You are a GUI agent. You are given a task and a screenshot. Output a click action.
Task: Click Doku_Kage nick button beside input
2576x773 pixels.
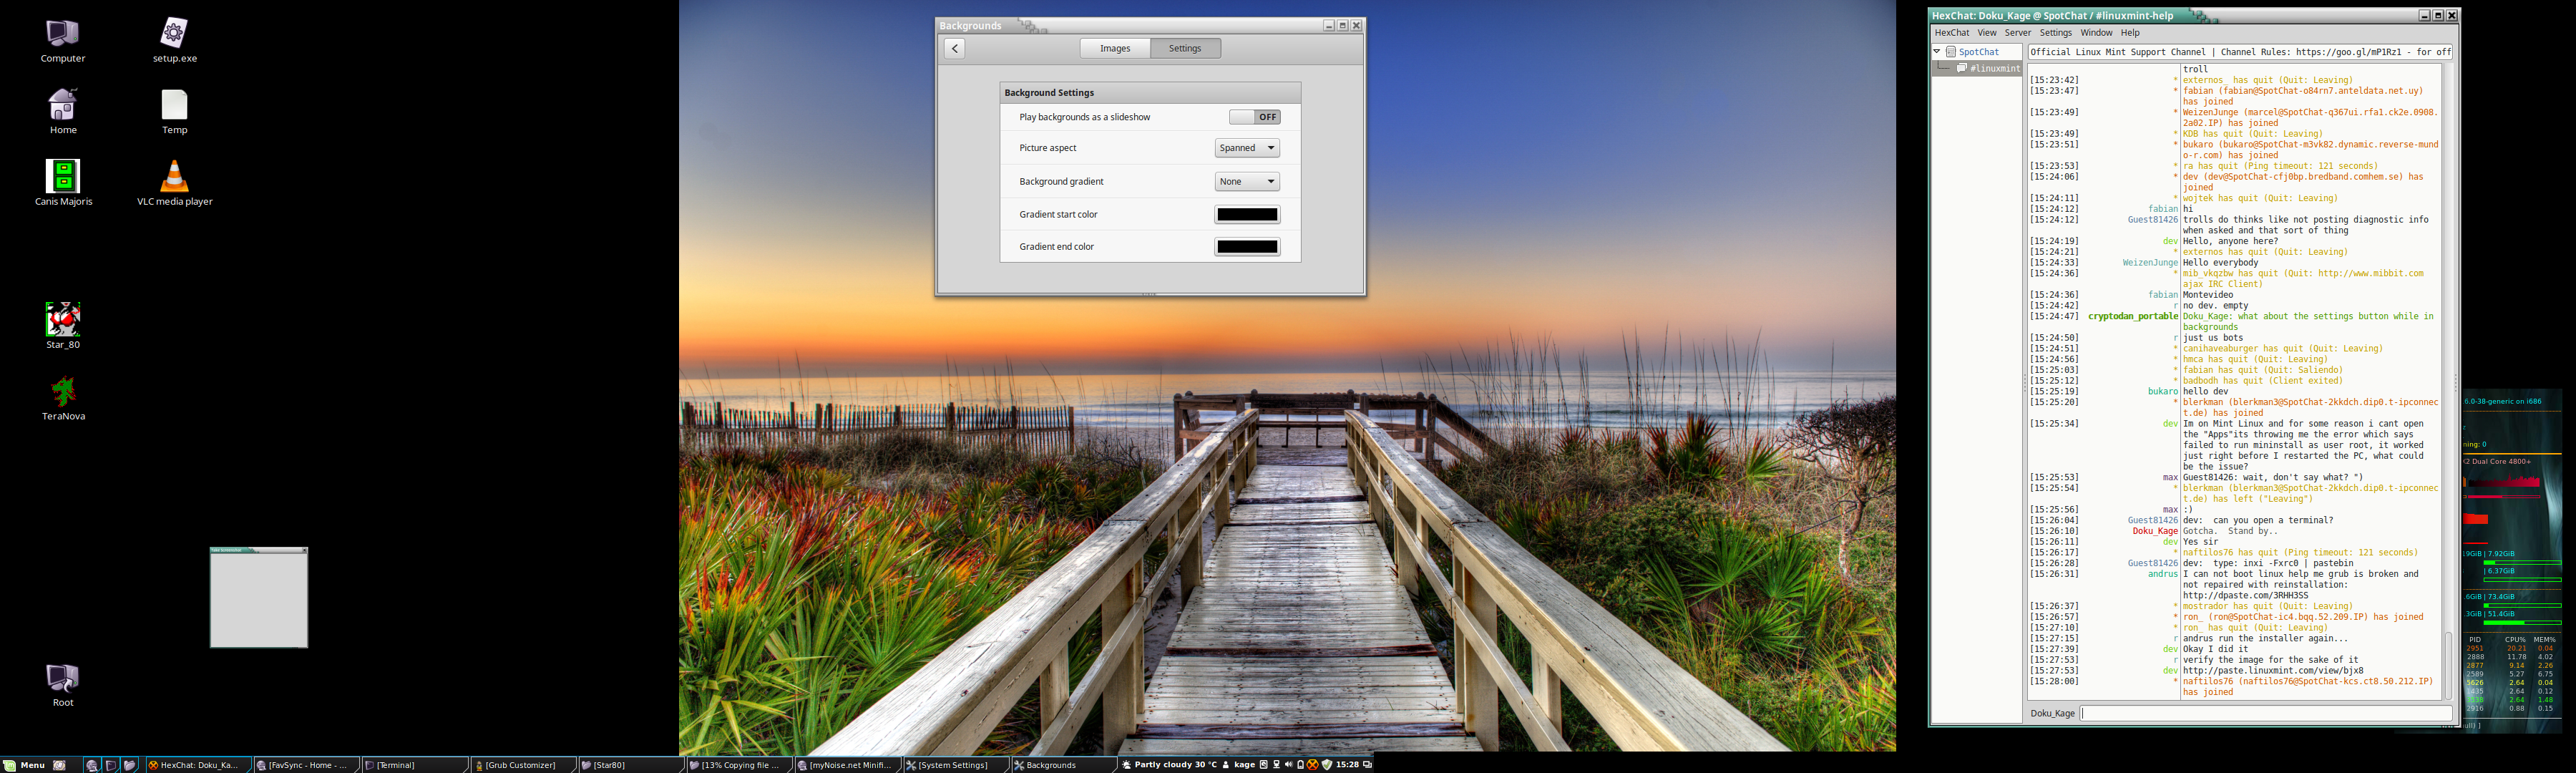click(2052, 713)
